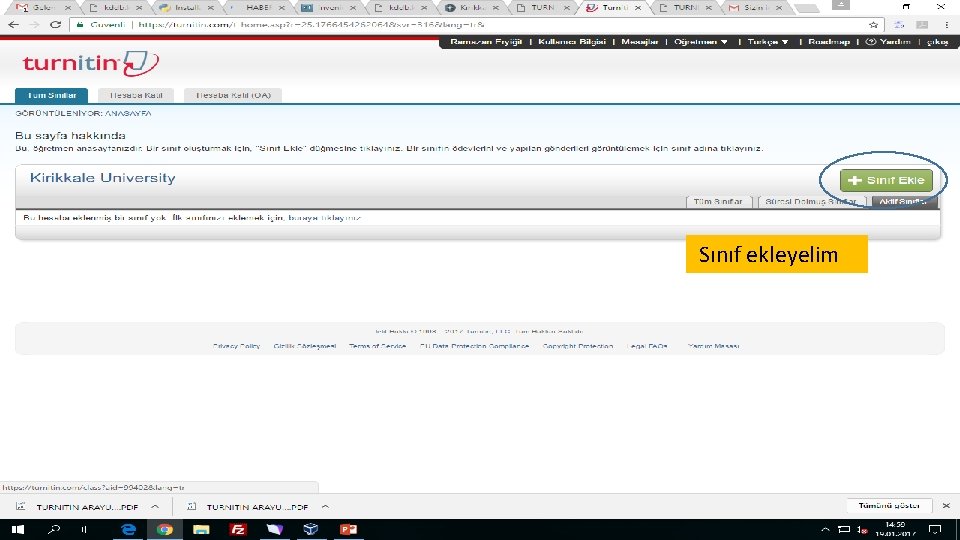This screenshot has height=540, width=960.
Task: Open PowerPoint from the taskbar
Action: click(x=348, y=530)
